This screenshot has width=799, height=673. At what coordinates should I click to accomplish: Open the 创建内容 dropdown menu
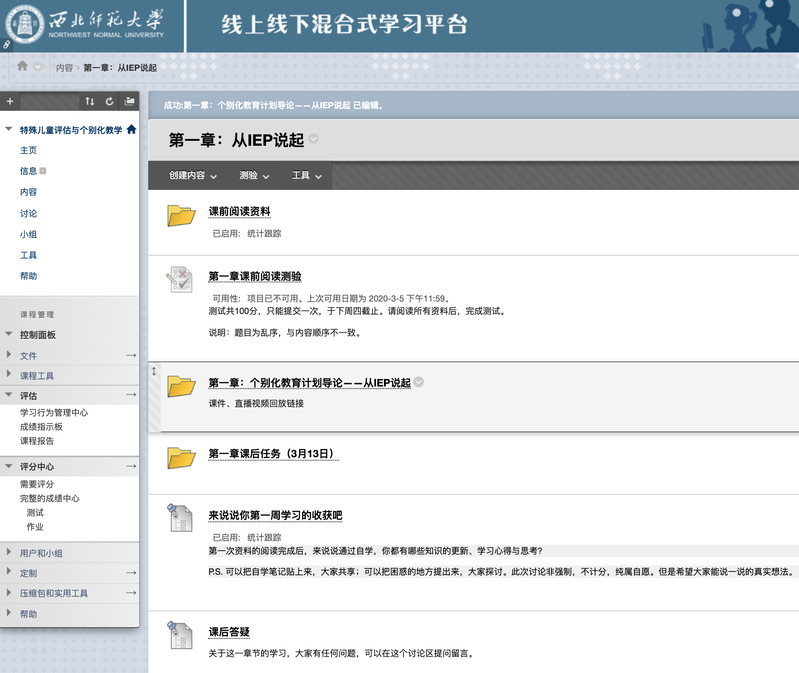pos(193,176)
